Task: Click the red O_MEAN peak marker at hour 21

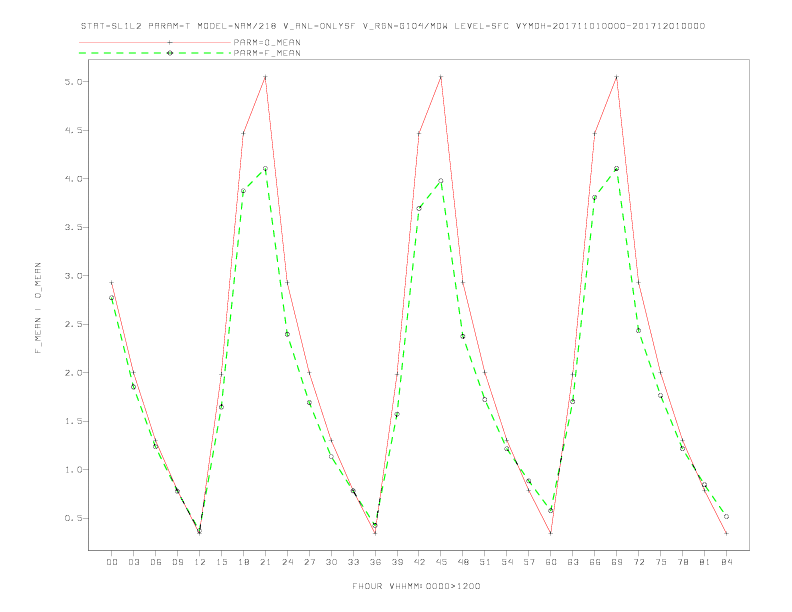Action: pos(265,77)
